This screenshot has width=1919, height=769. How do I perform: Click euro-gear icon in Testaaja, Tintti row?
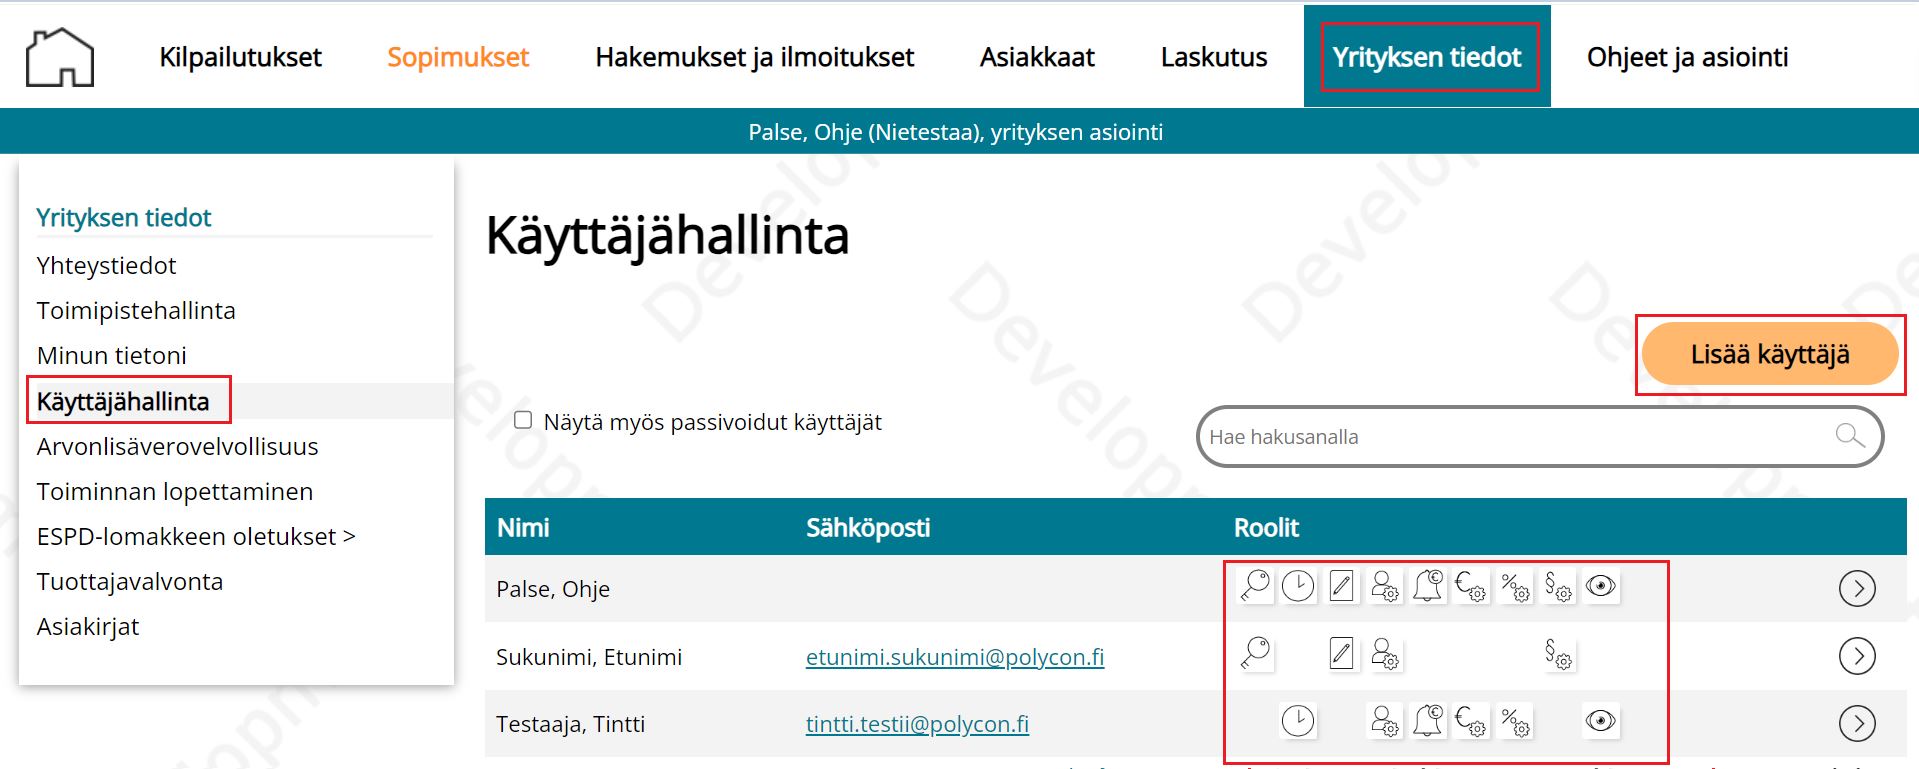pyautogui.click(x=1471, y=721)
